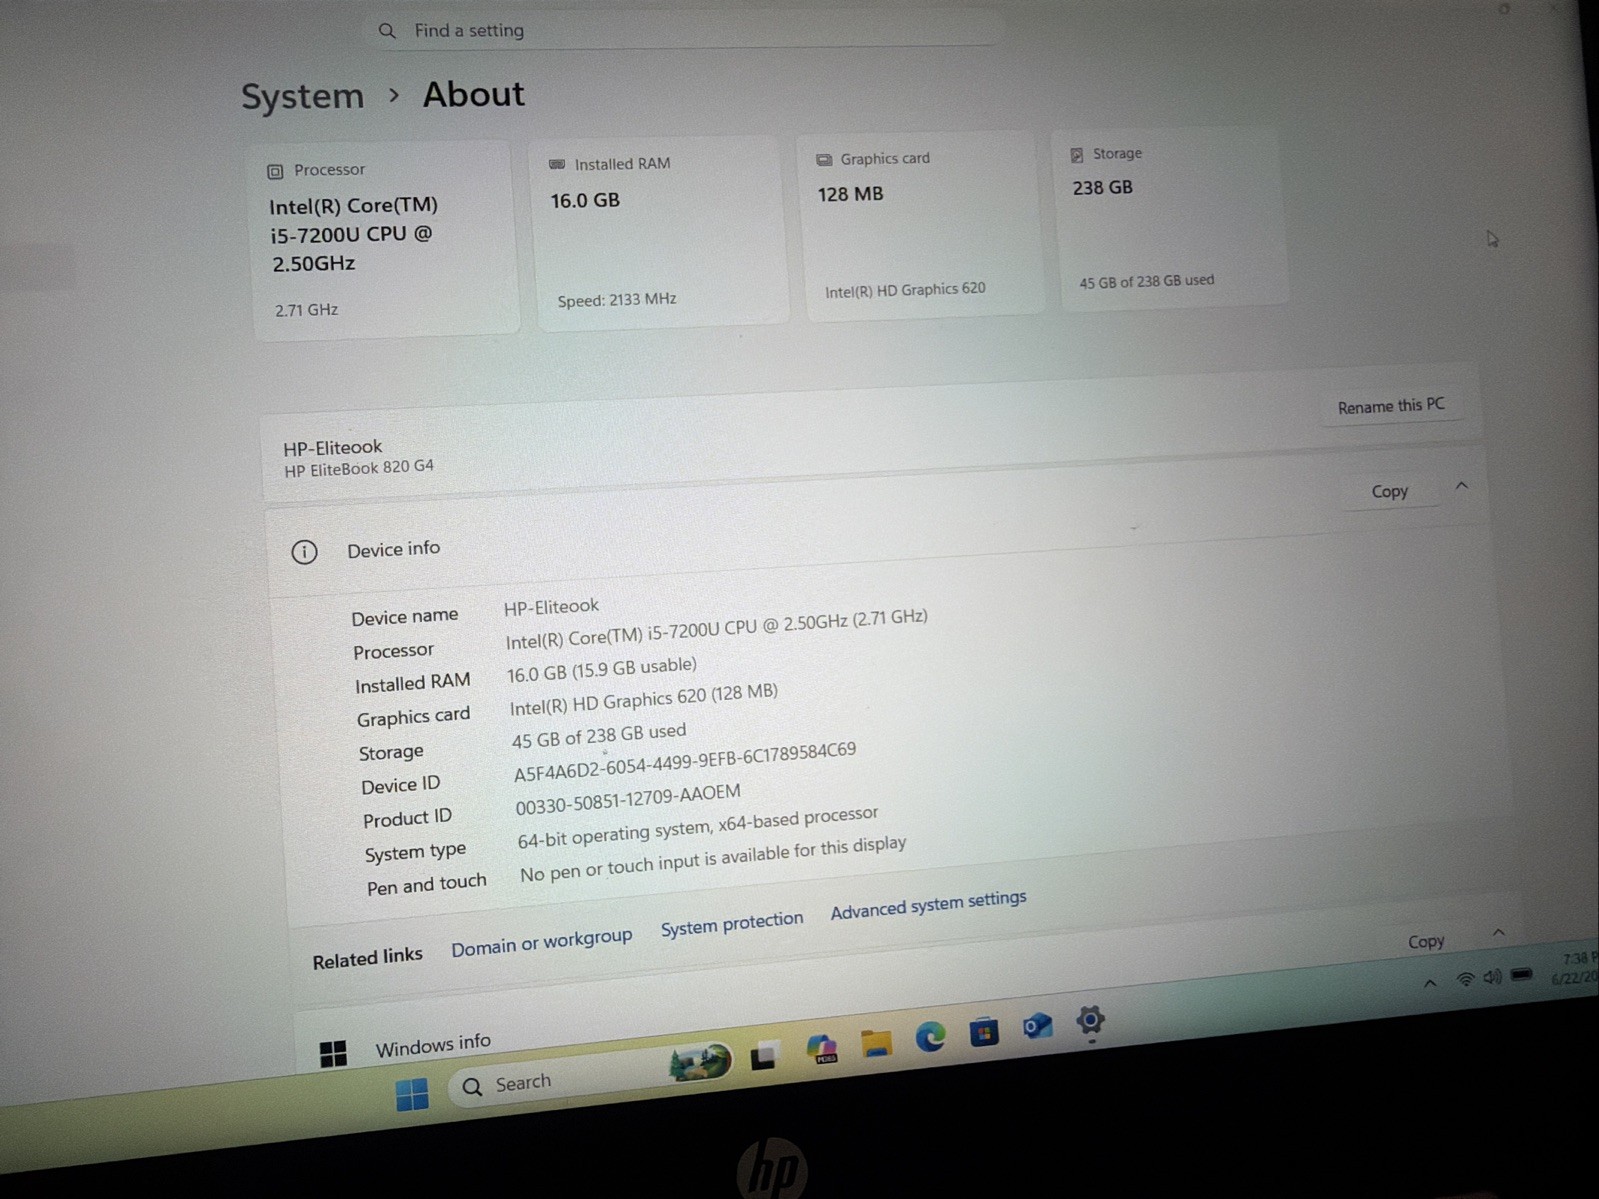This screenshot has width=1599, height=1199.
Task: Copy the Windows info details
Action: point(1426,942)
